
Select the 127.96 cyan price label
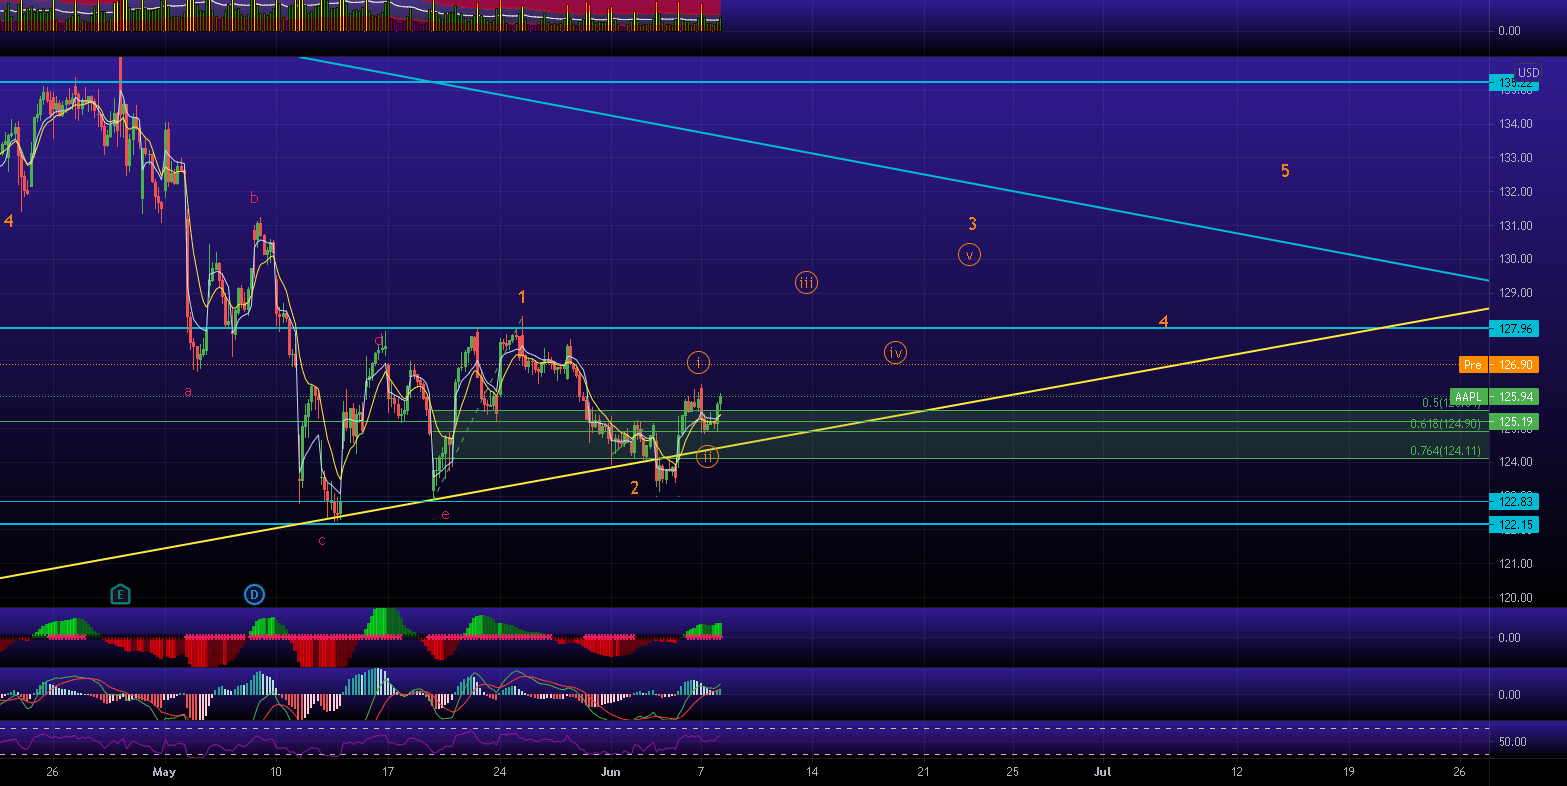coord(1514,328)
